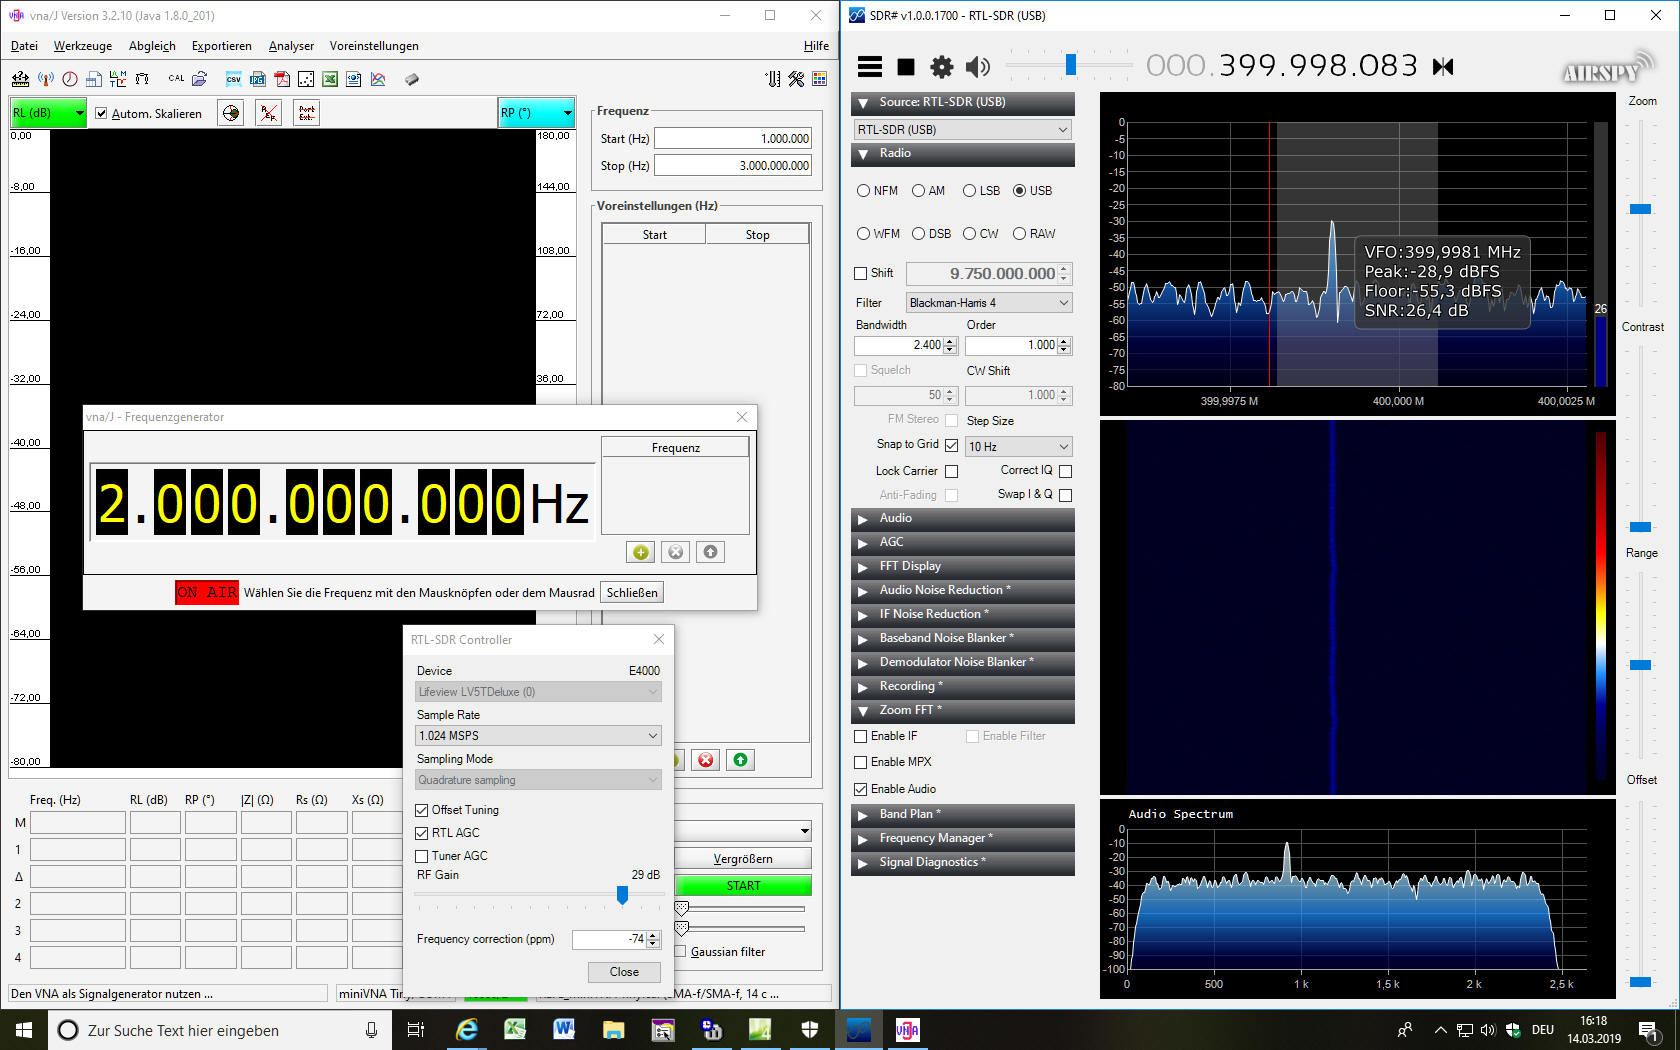
Task: Export data as CSV icon
Action: point(233,79)
